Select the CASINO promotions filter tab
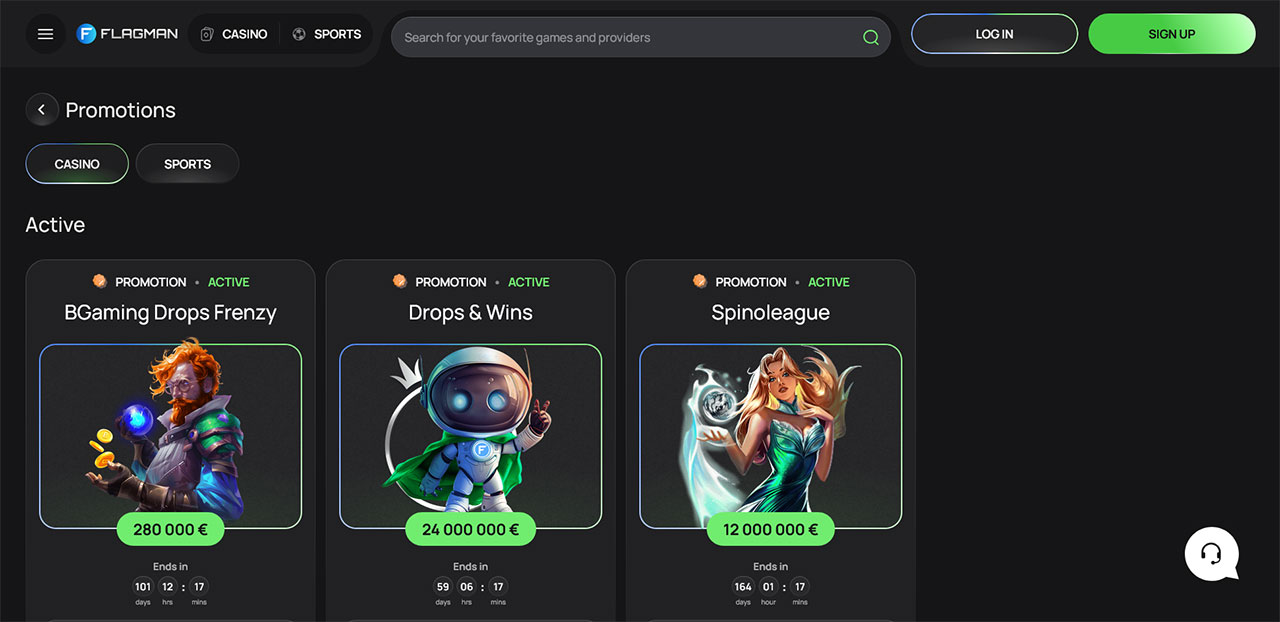The height and width of the screenshot is (622, 1280). [77, 164]
